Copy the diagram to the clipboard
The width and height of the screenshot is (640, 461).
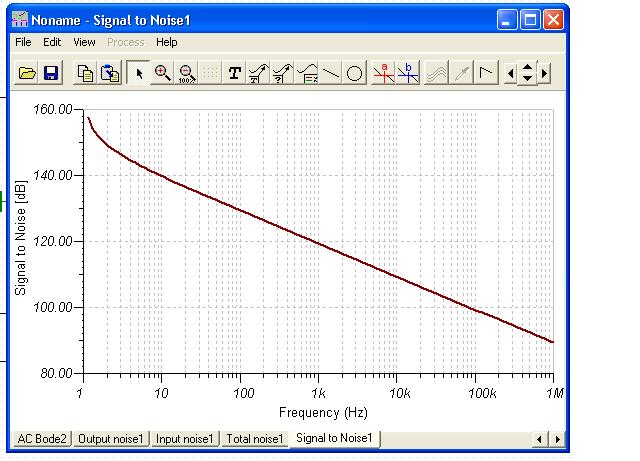pos(85,73)
